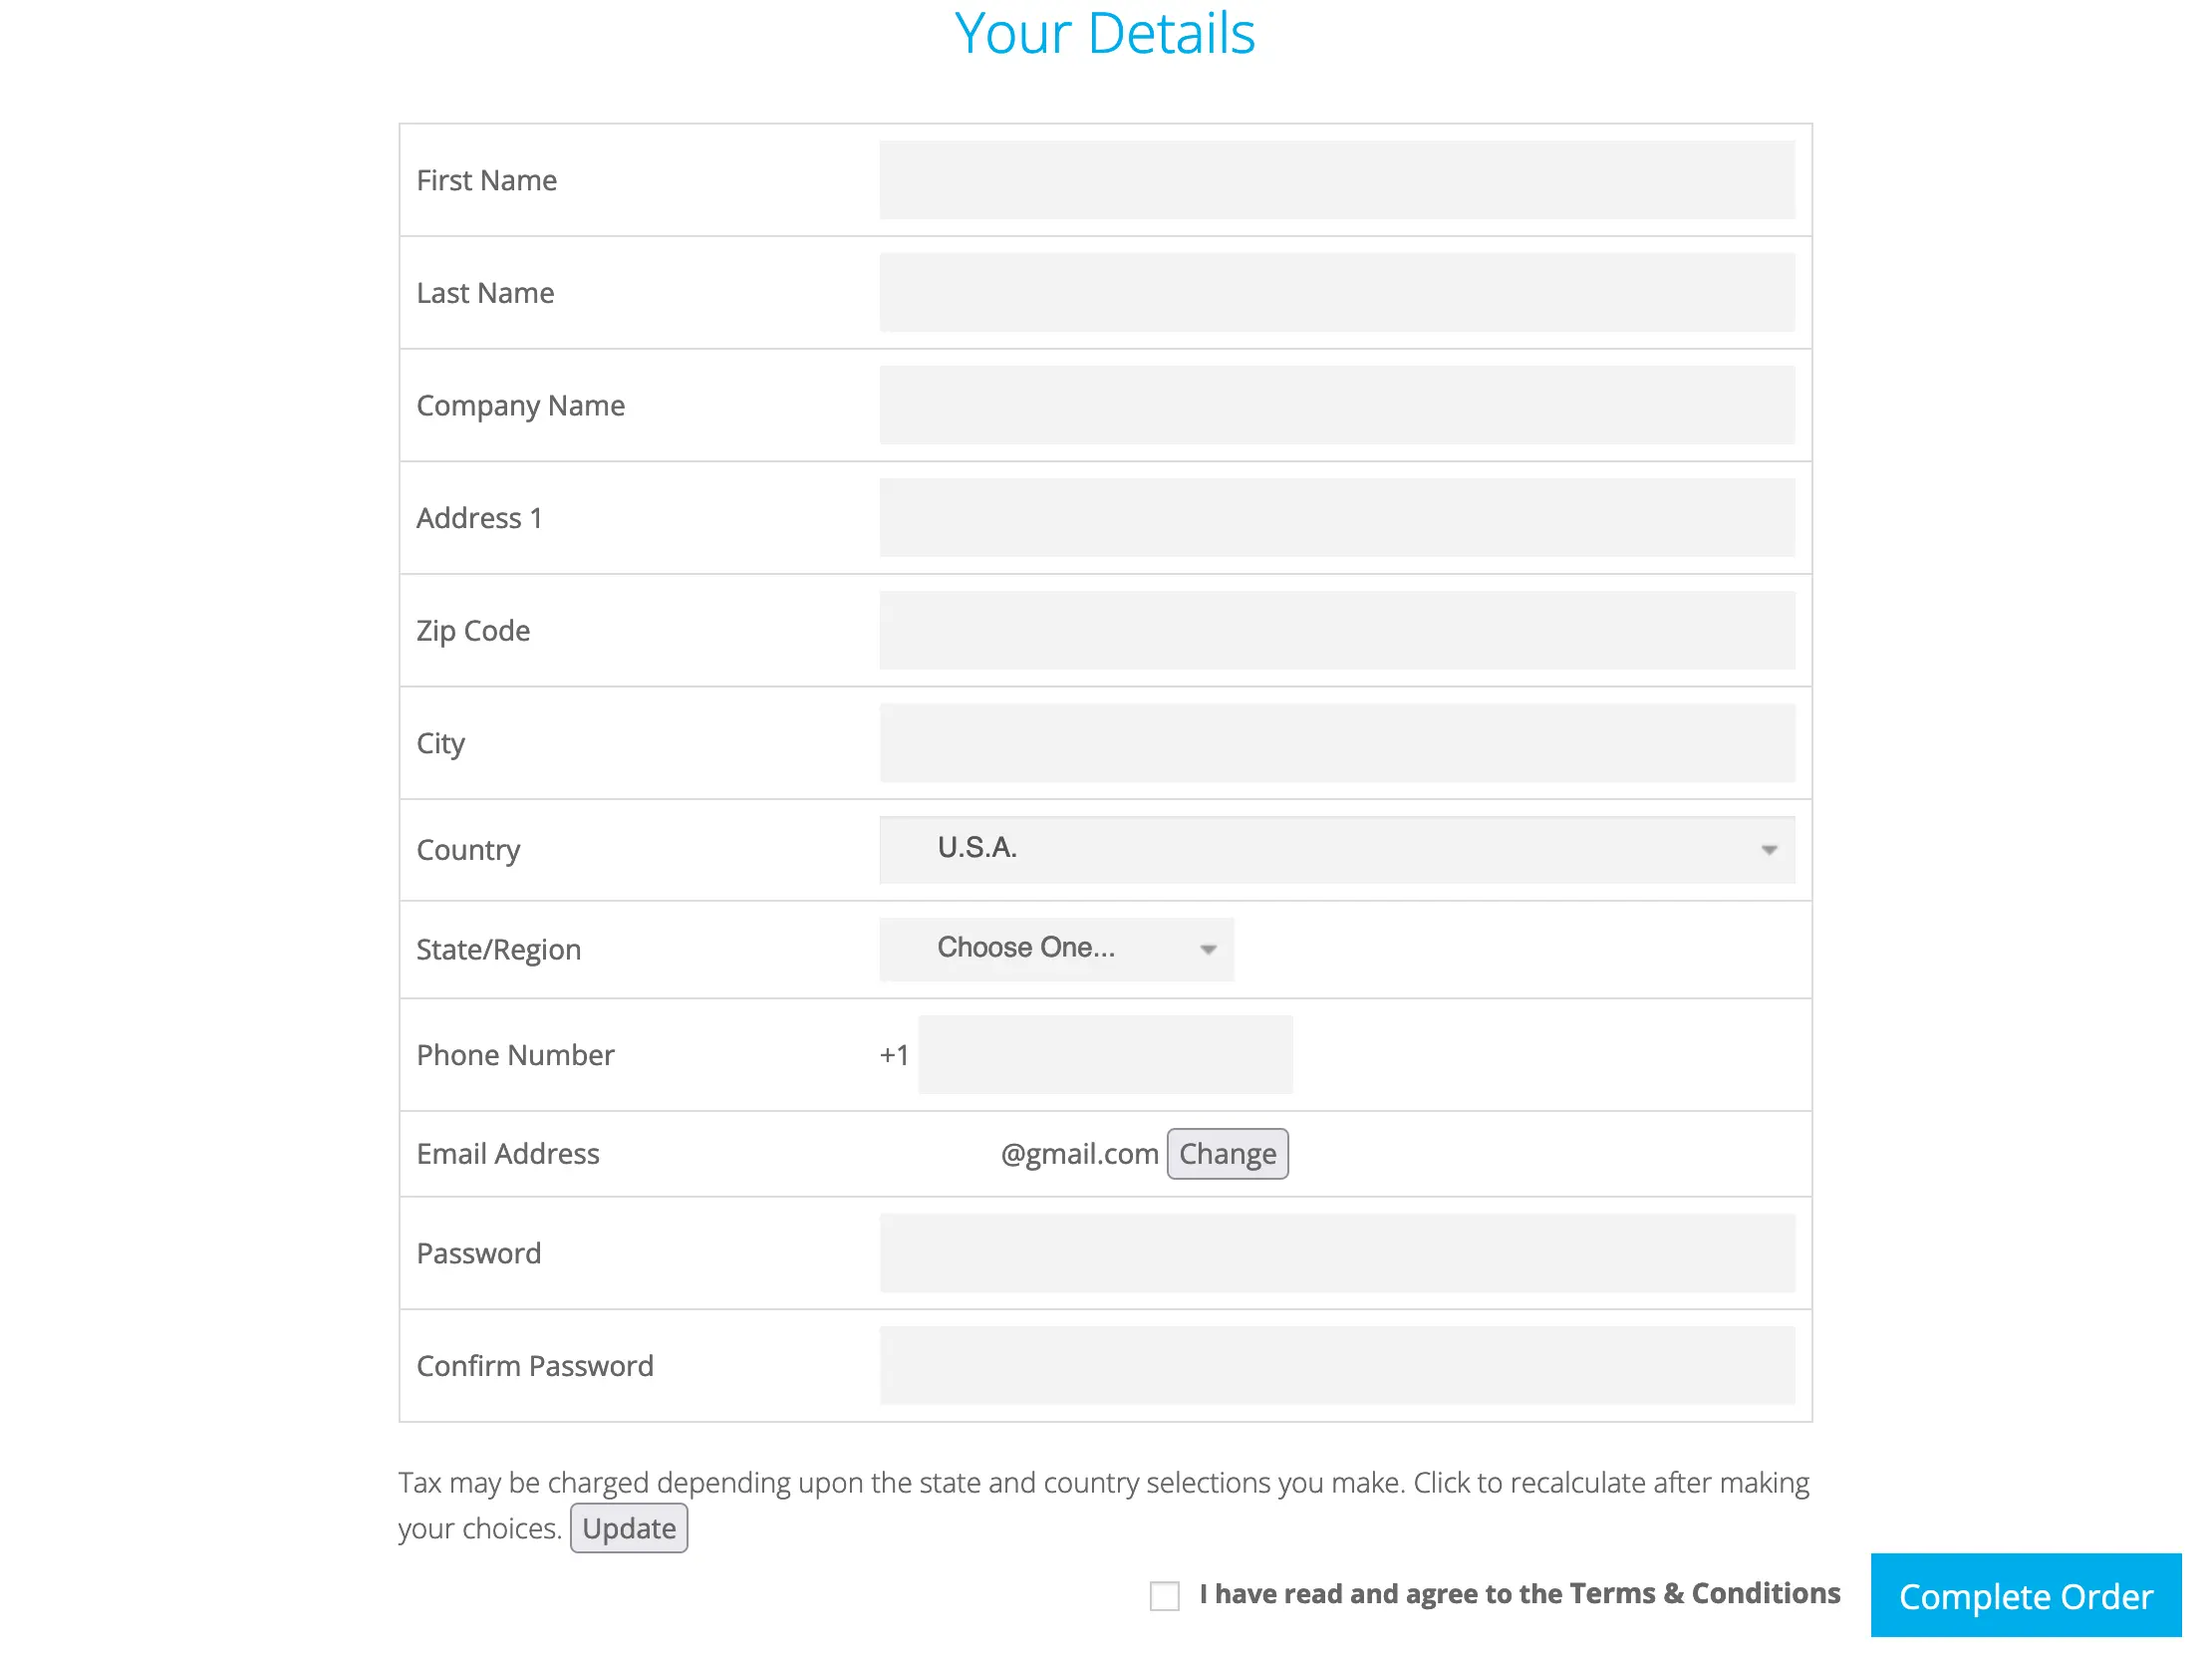Click the Last Name input field
This screenshot has height=1658, width=2212.
click(x=1335, y=292)
